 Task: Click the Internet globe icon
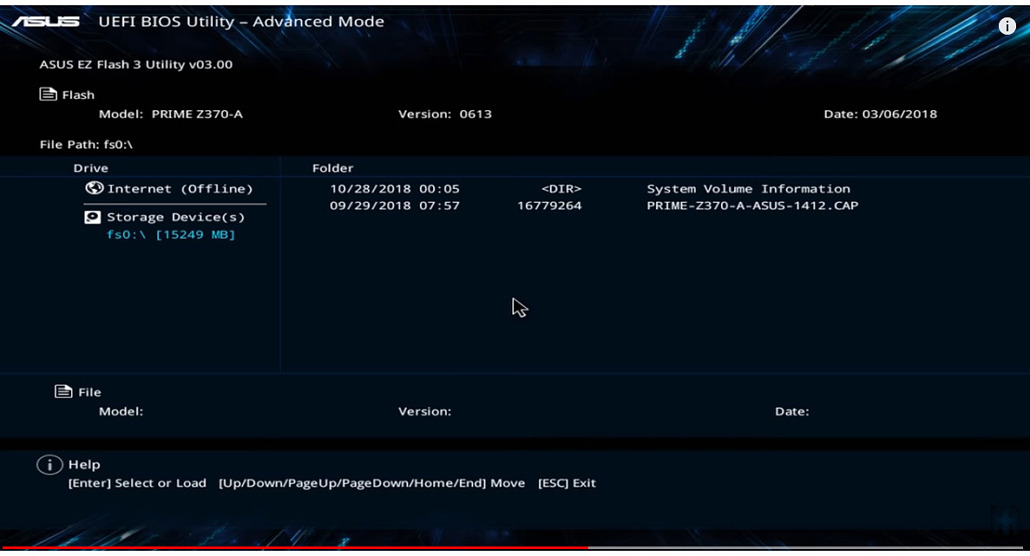(94, 188)
